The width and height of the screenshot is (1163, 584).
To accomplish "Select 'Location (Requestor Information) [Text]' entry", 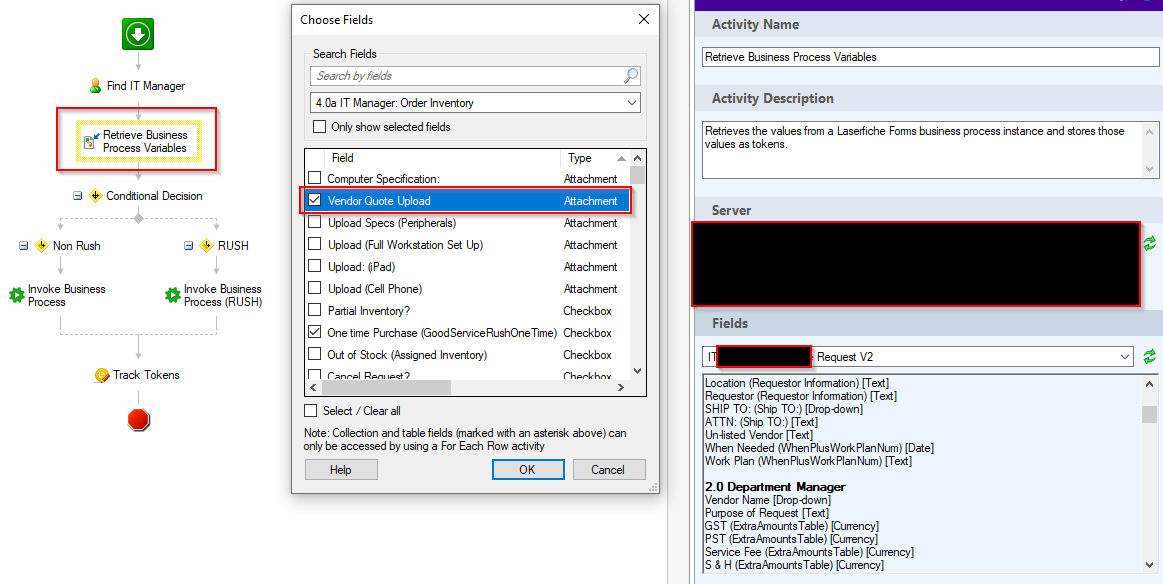I will 797,383.
